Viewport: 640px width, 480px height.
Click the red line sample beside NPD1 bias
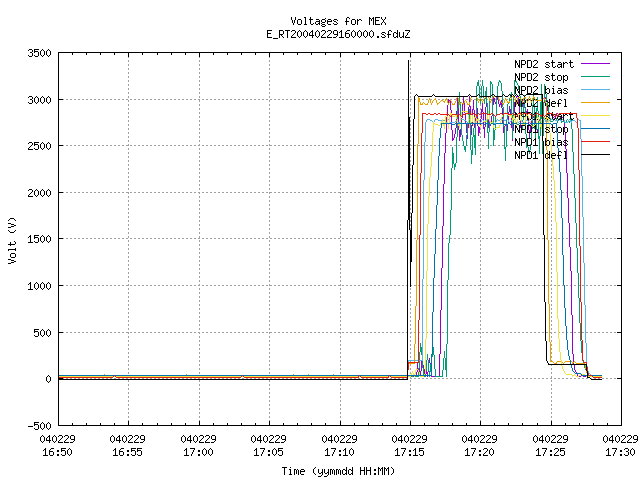(x=596, y=142)
